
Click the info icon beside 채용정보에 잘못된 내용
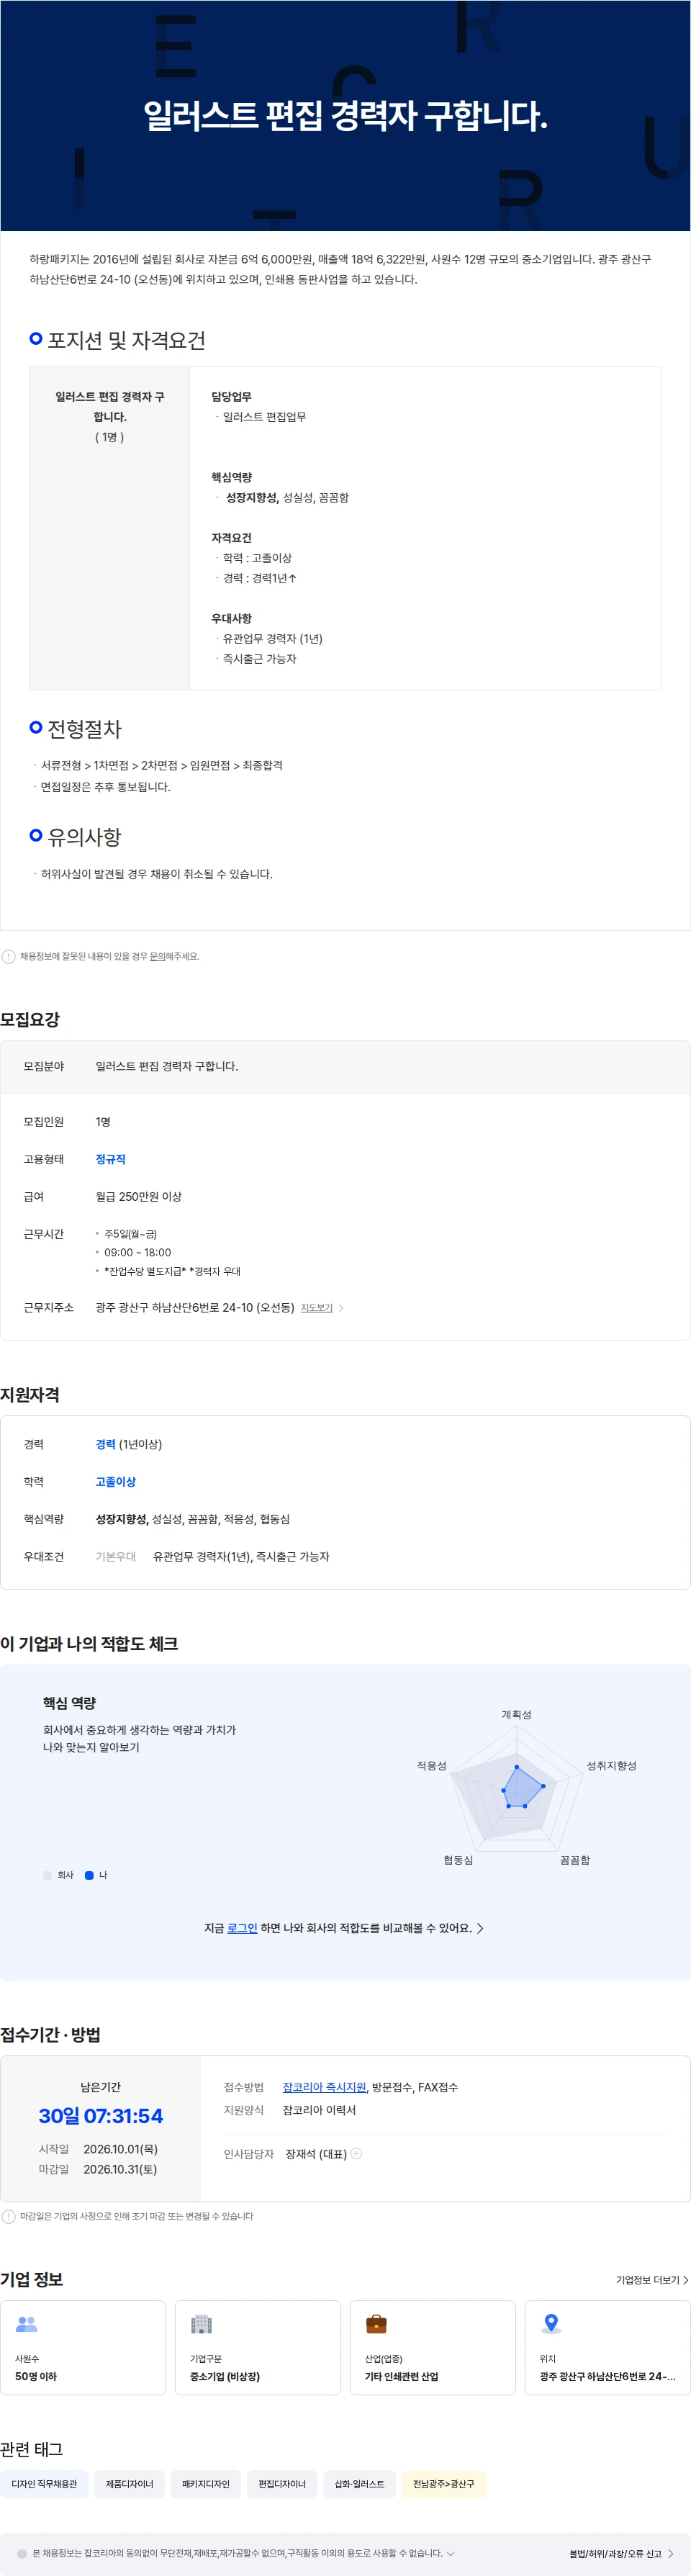click(x=9, y=956)
